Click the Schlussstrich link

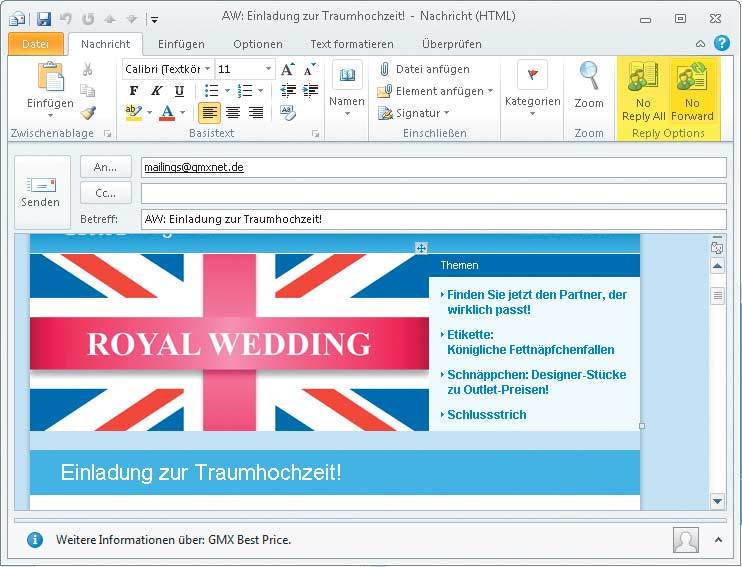[x=486, y=414]
